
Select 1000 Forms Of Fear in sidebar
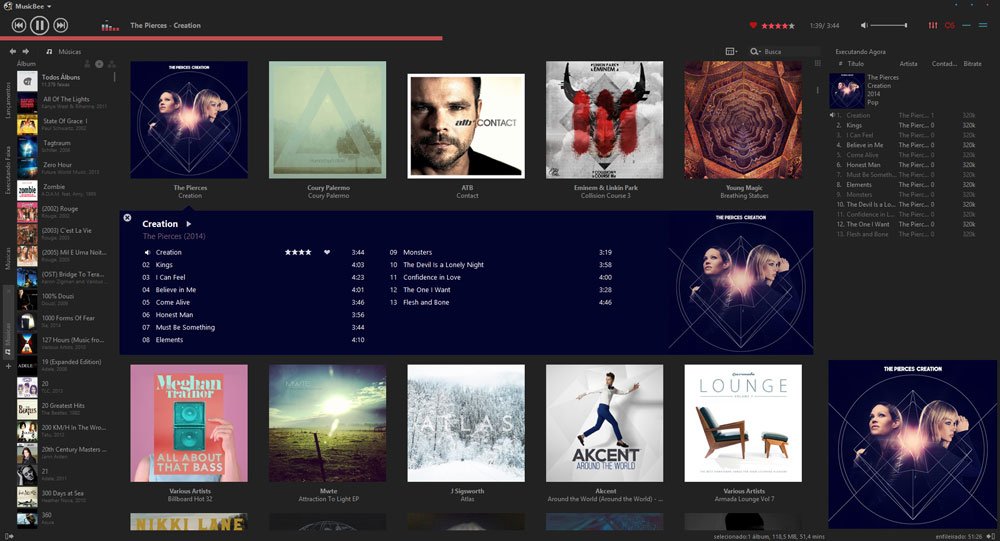[64, 321]
